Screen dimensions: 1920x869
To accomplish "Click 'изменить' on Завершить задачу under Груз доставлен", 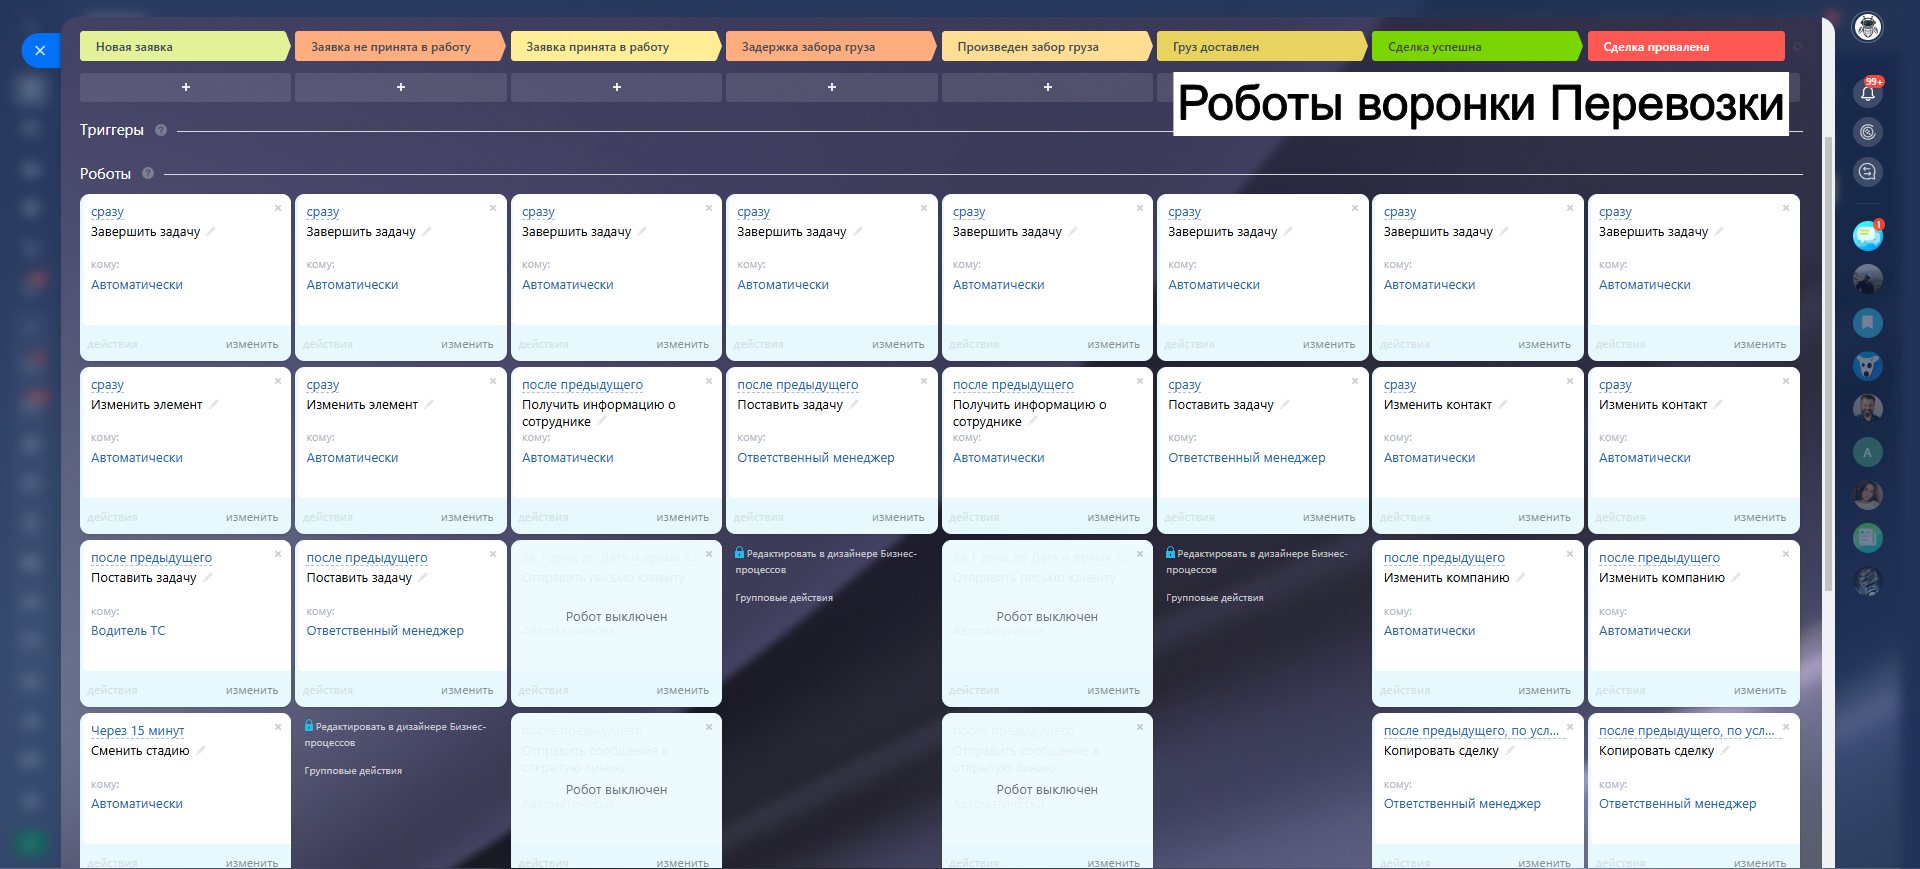I will pos(1329,344).
